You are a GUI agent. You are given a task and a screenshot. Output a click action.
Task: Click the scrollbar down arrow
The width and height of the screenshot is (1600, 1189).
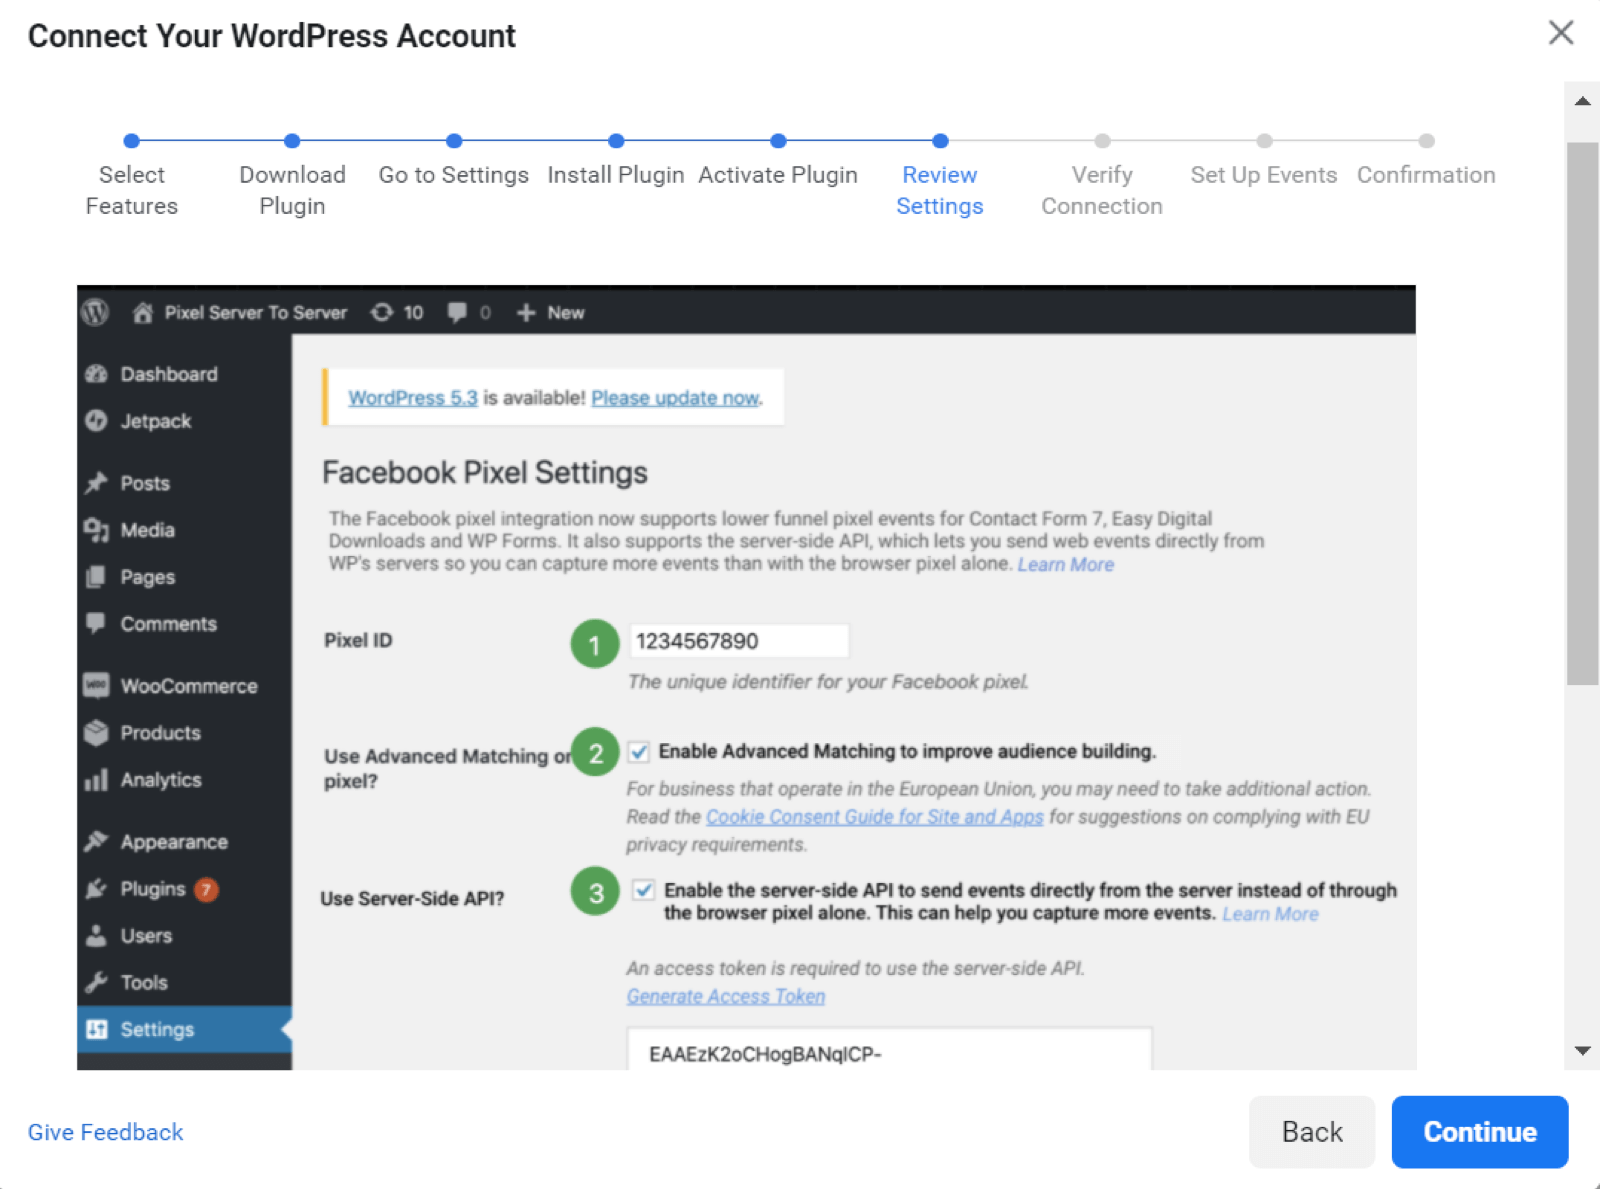tap(1582, 1050)
